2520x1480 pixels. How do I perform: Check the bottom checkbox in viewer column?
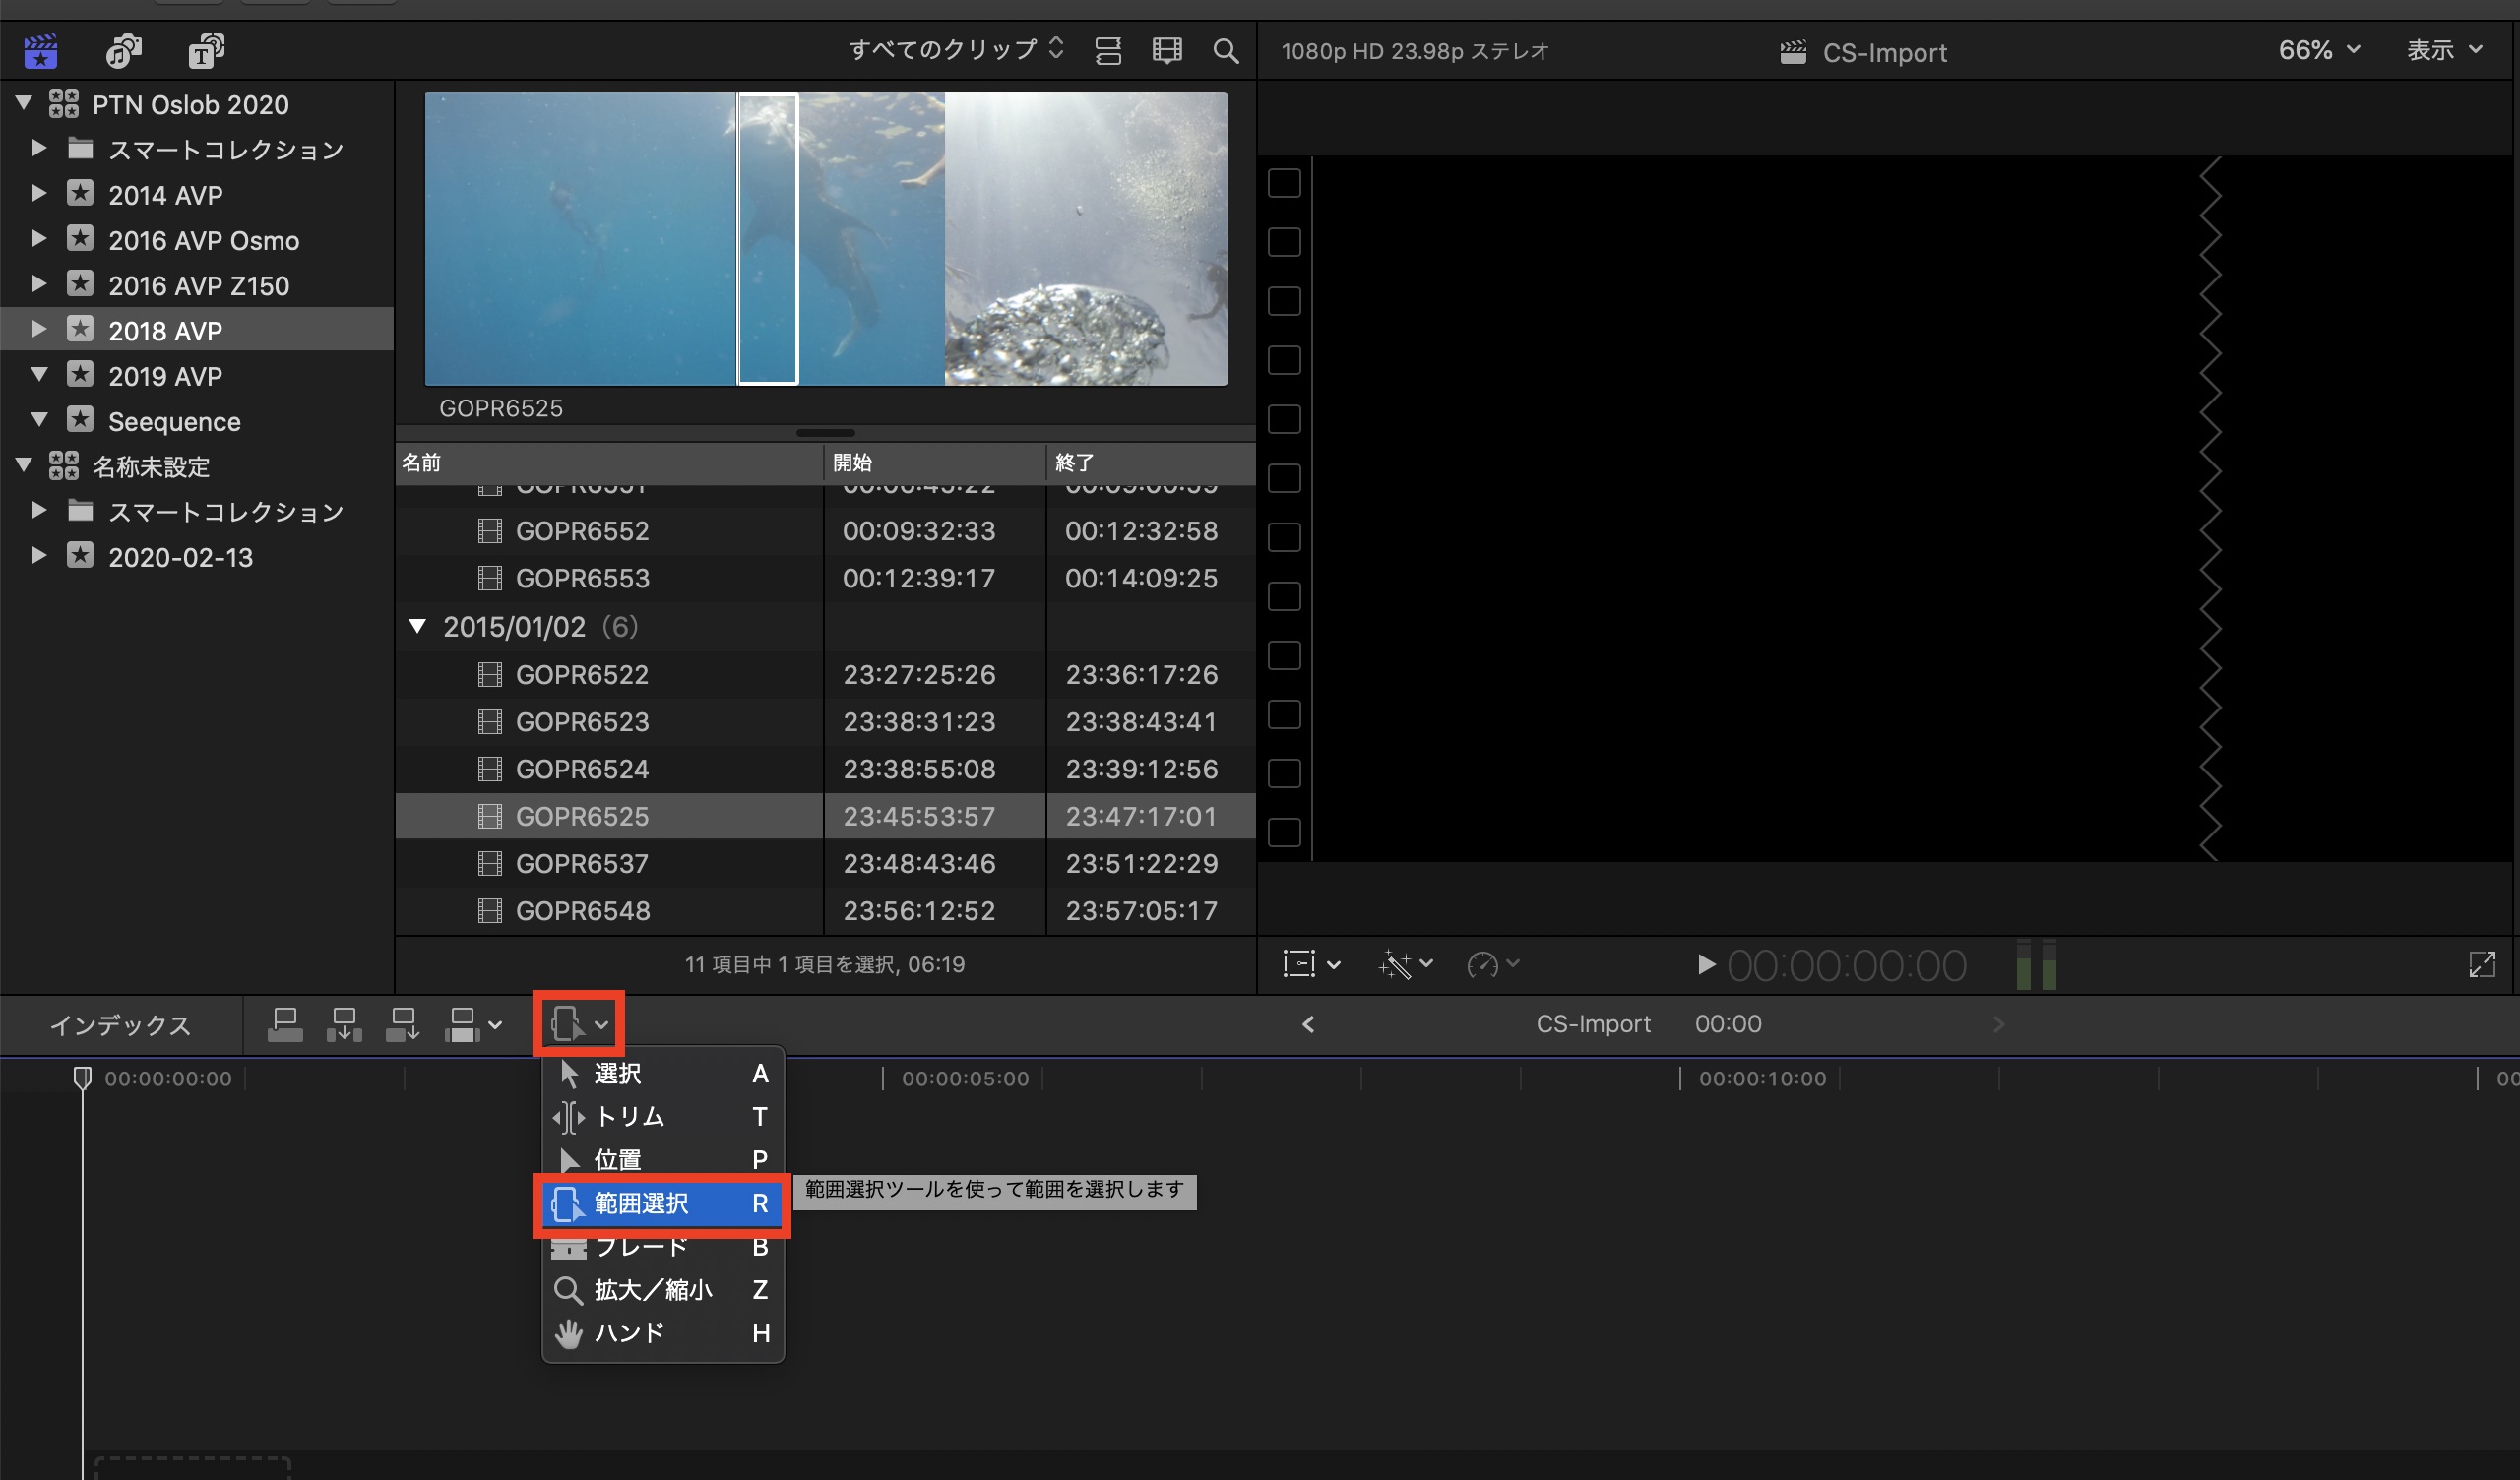tap(1284, 832)
